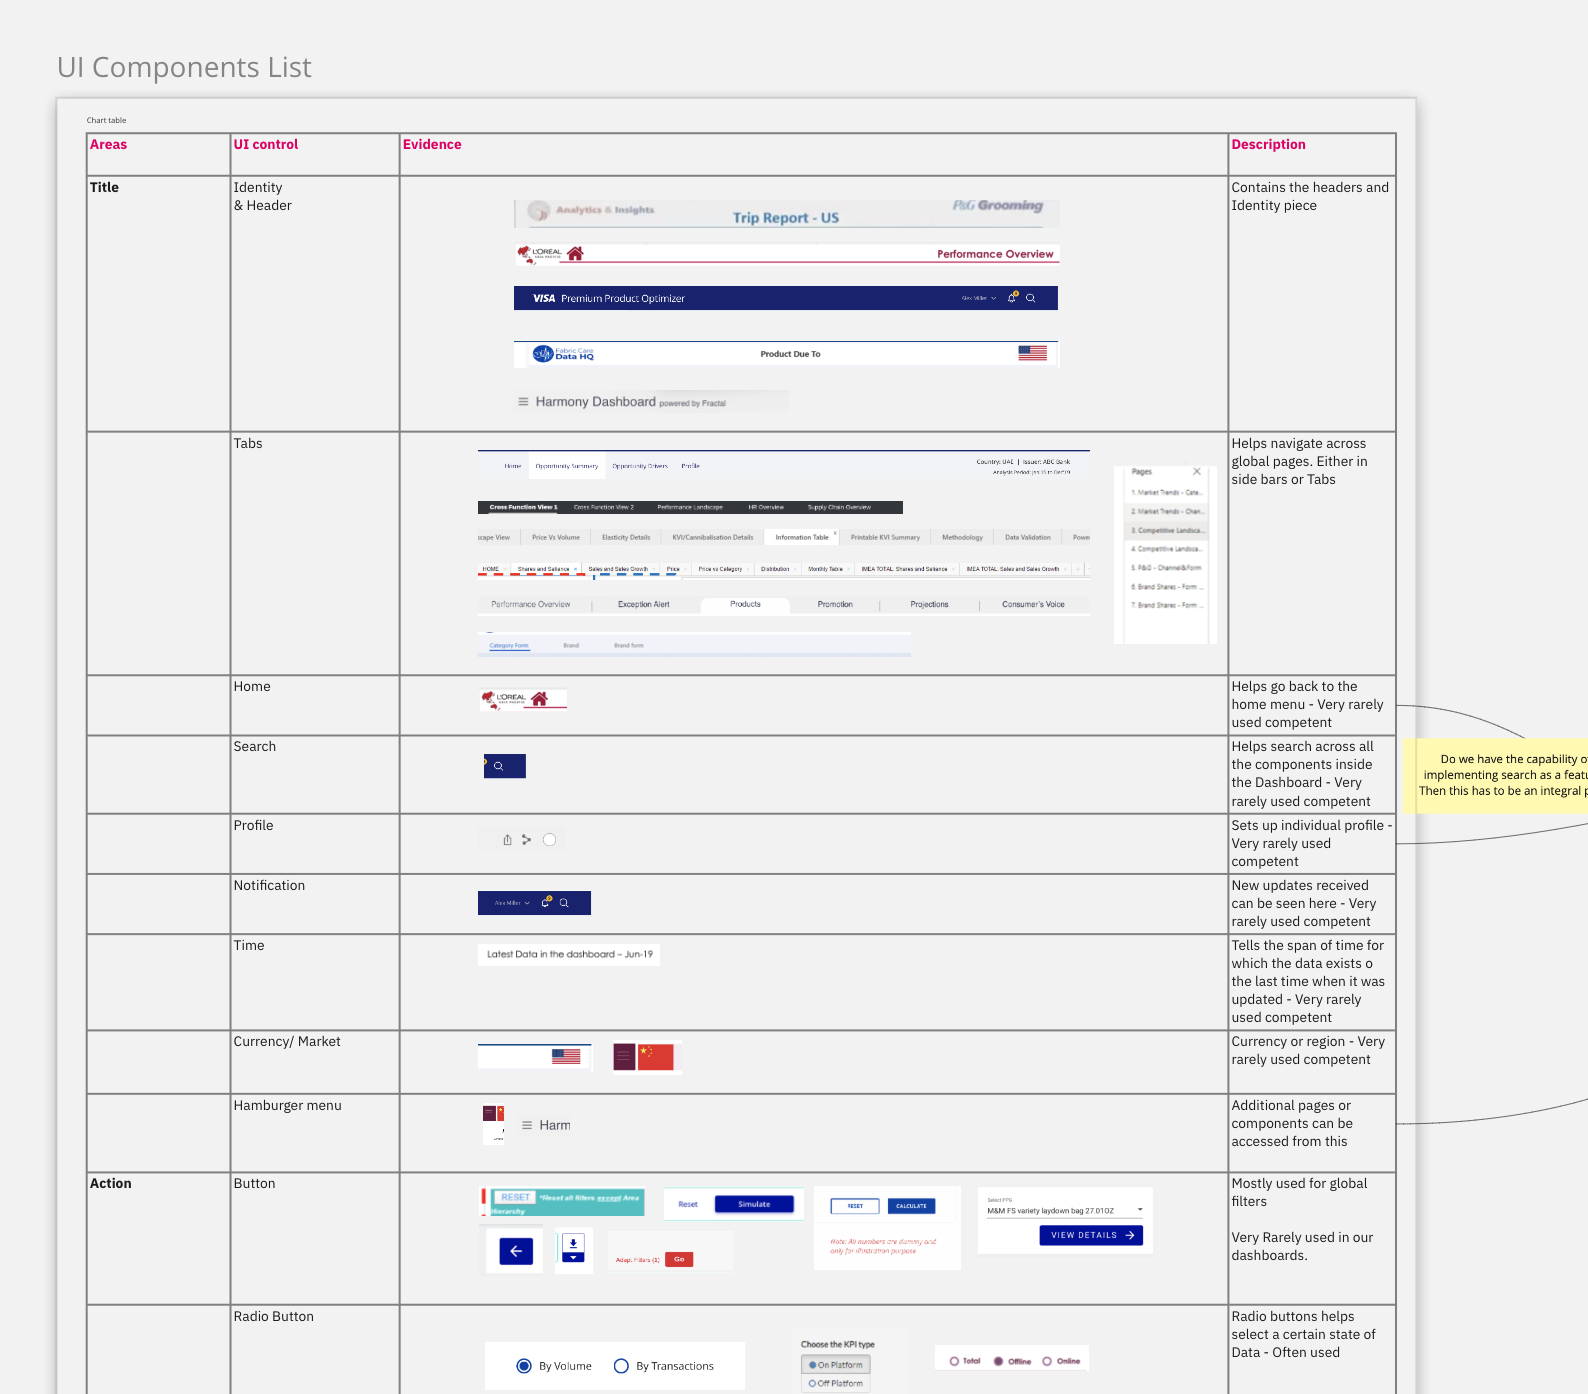Click search icon in Notification row
Screen dimensions: 1588x1394
[x=564, y=903]
